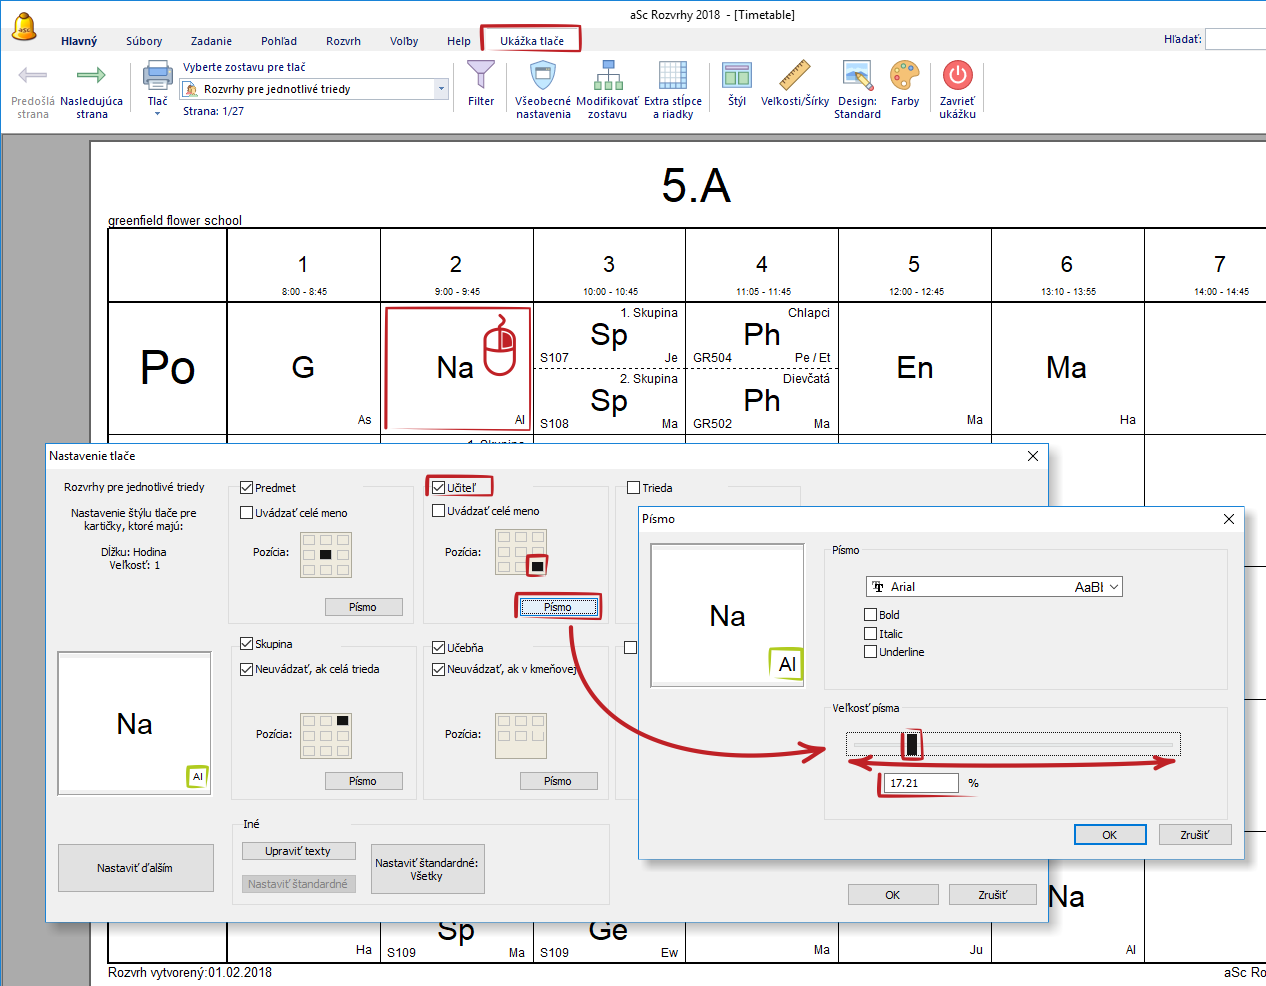The image size is (1266, 986).
Task: Switch to the Rozvrh tab
Action: (343, 41)
